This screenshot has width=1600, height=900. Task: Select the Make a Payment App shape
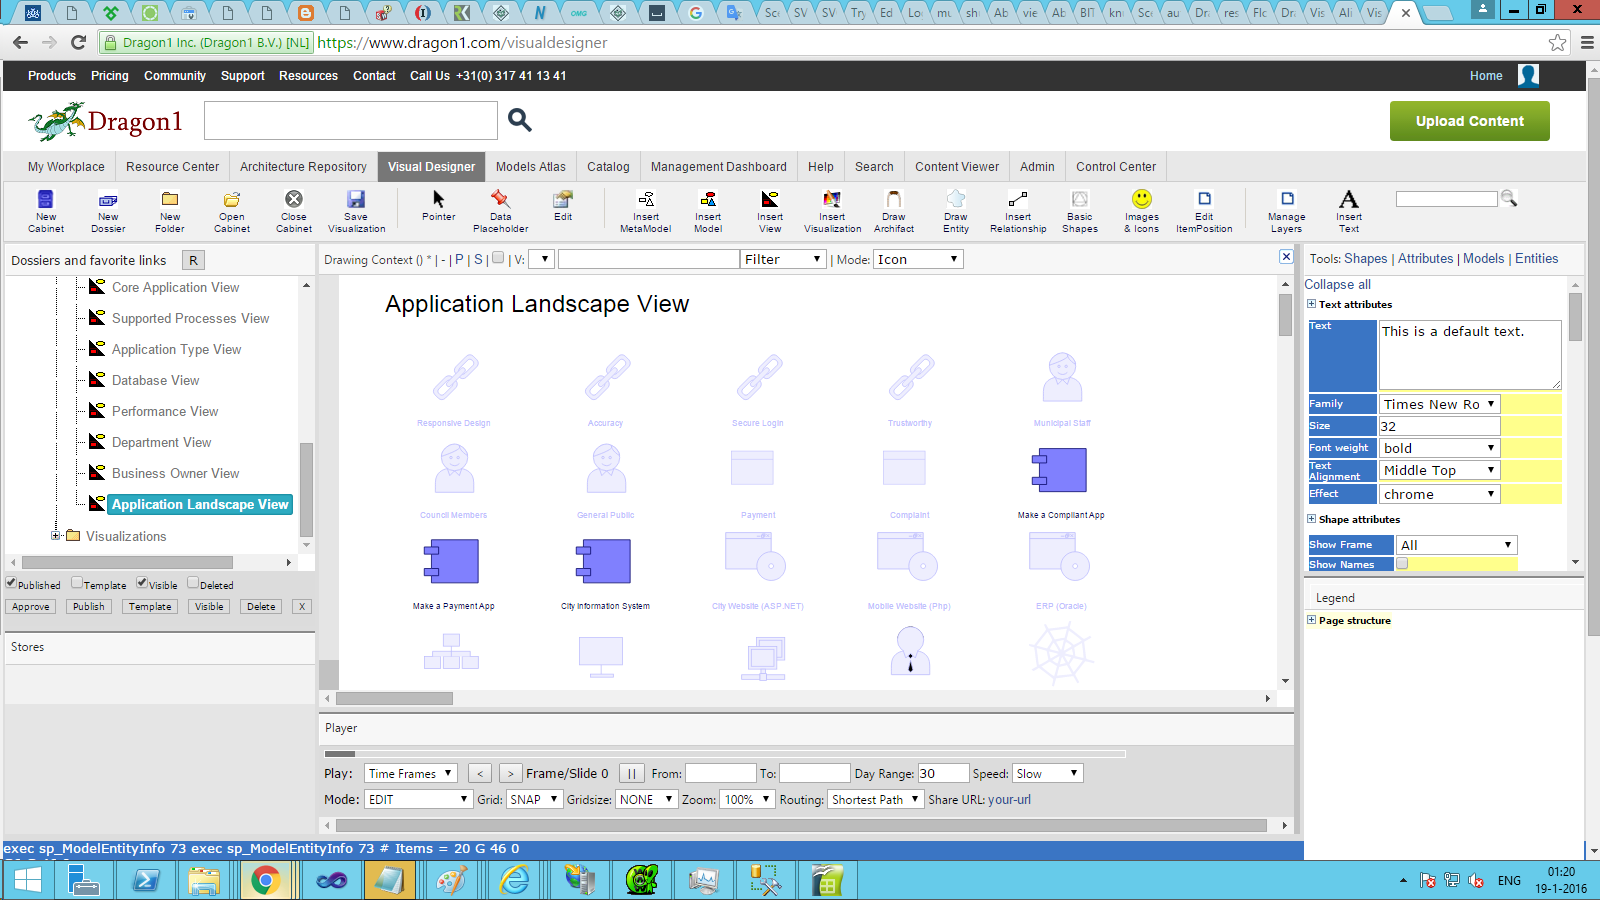453,562
